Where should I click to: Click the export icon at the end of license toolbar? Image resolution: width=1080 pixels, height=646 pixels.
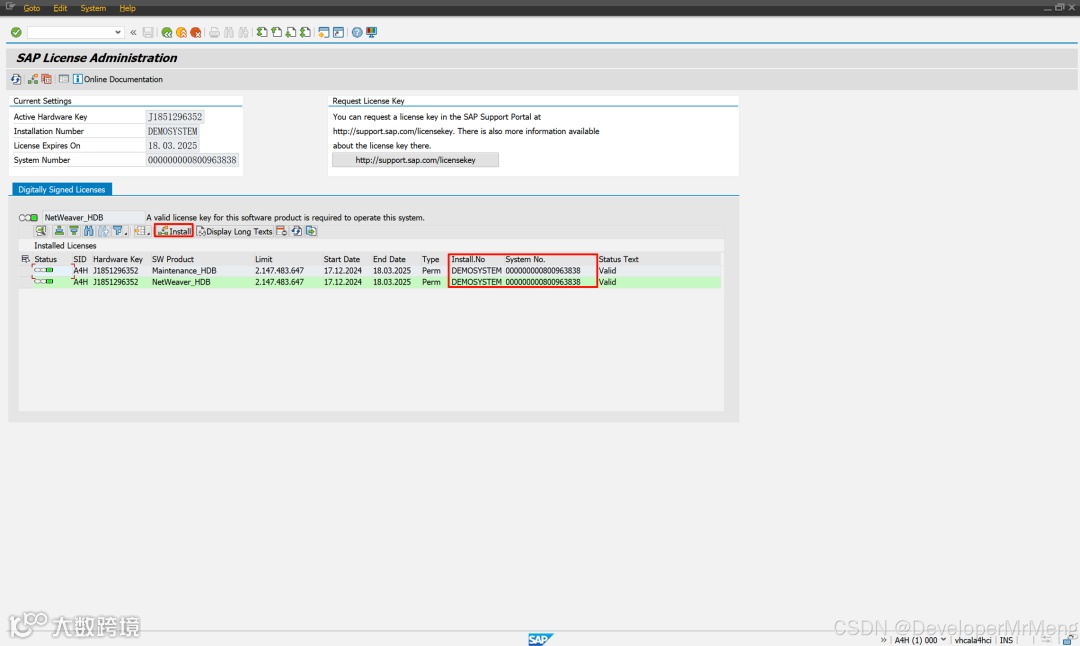pos(311,231)
